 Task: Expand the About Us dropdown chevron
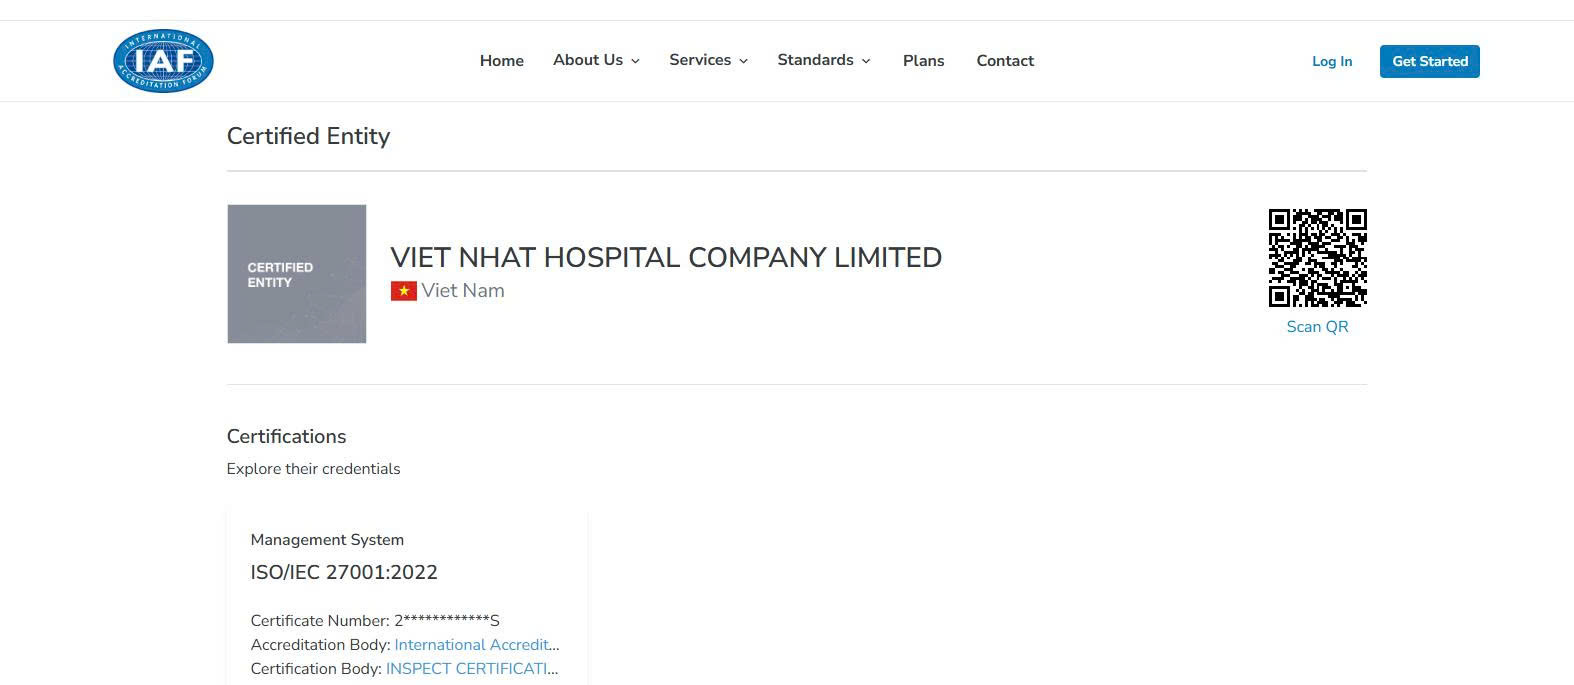(x=635, y=61)
